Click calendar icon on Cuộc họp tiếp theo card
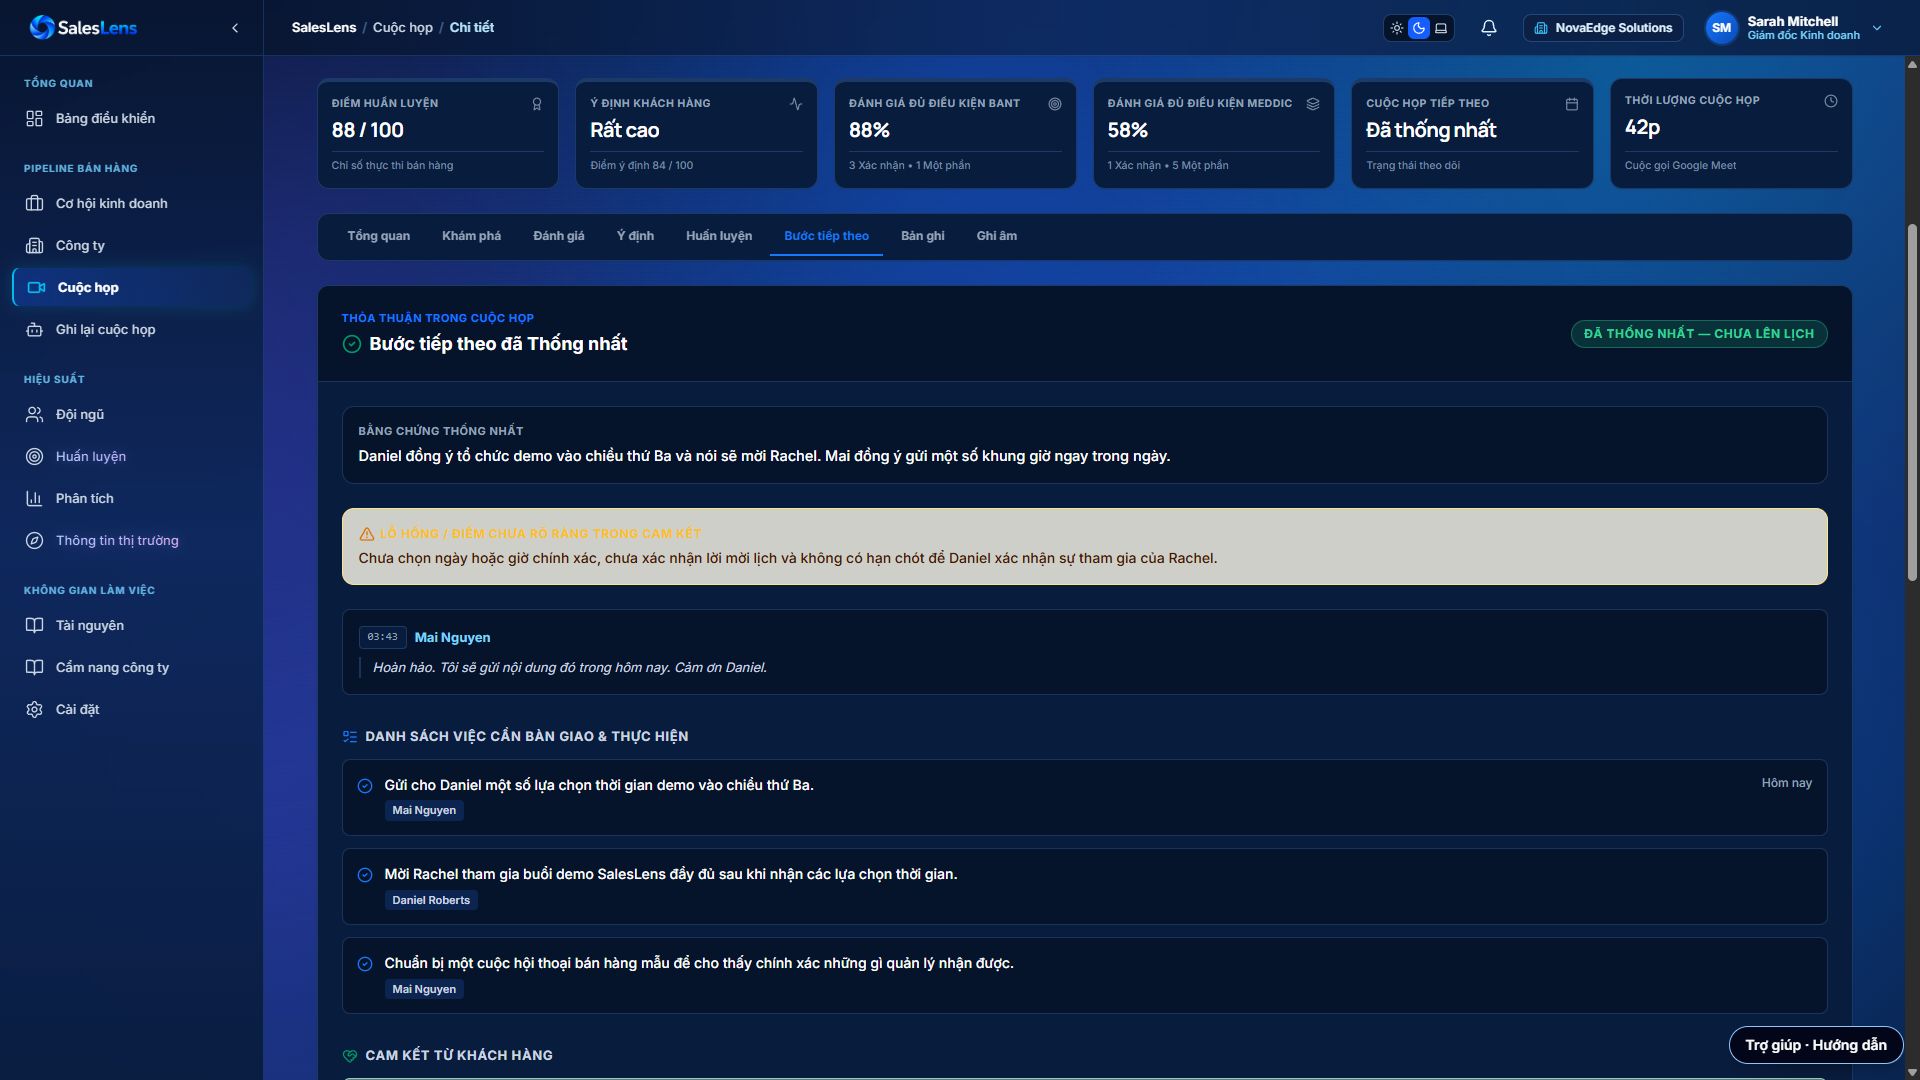Viewport: 1920px width, 1080px height. 1571,104
